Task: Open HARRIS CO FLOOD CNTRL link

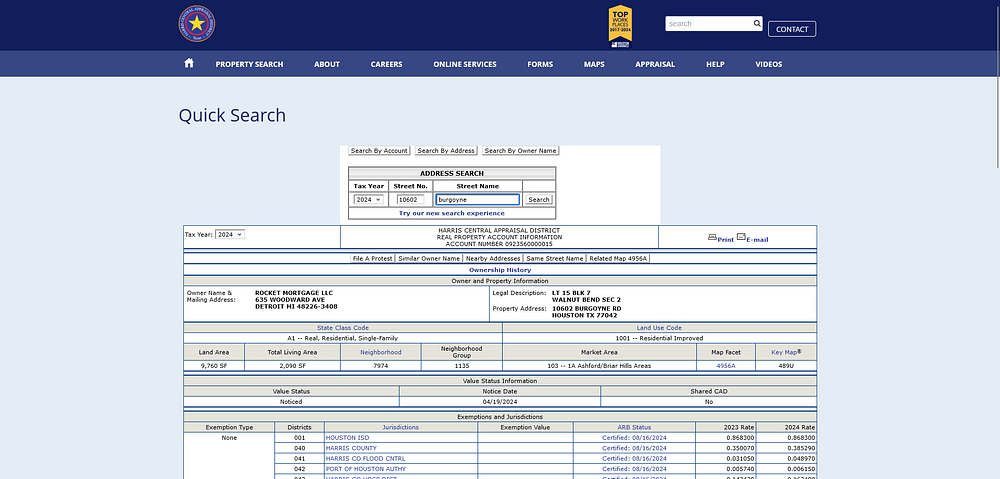Action: click(x=365, y=459)
